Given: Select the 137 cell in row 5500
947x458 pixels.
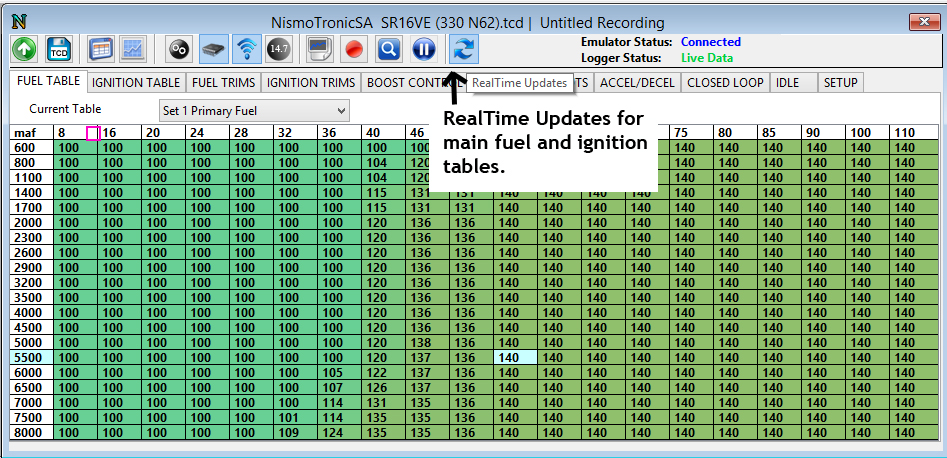Looking at the screenshot, I should tap(427, 358).
